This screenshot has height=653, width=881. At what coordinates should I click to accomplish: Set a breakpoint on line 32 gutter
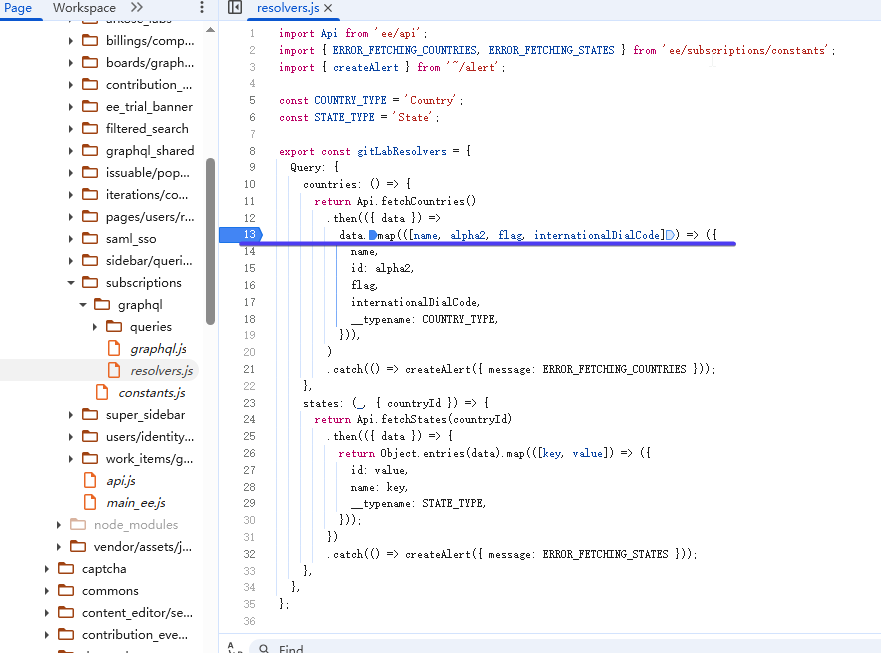[x=249, y=554]
